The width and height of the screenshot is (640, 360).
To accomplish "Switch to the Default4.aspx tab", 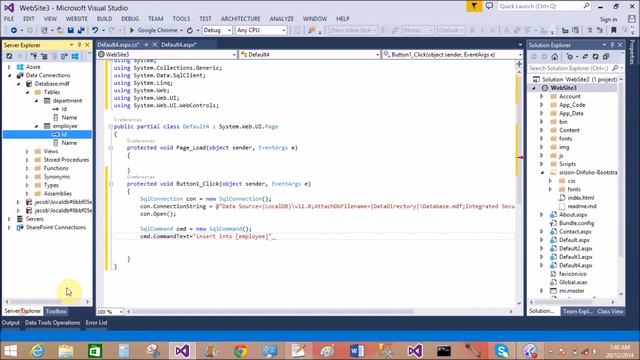I will (x=179, y=44).
